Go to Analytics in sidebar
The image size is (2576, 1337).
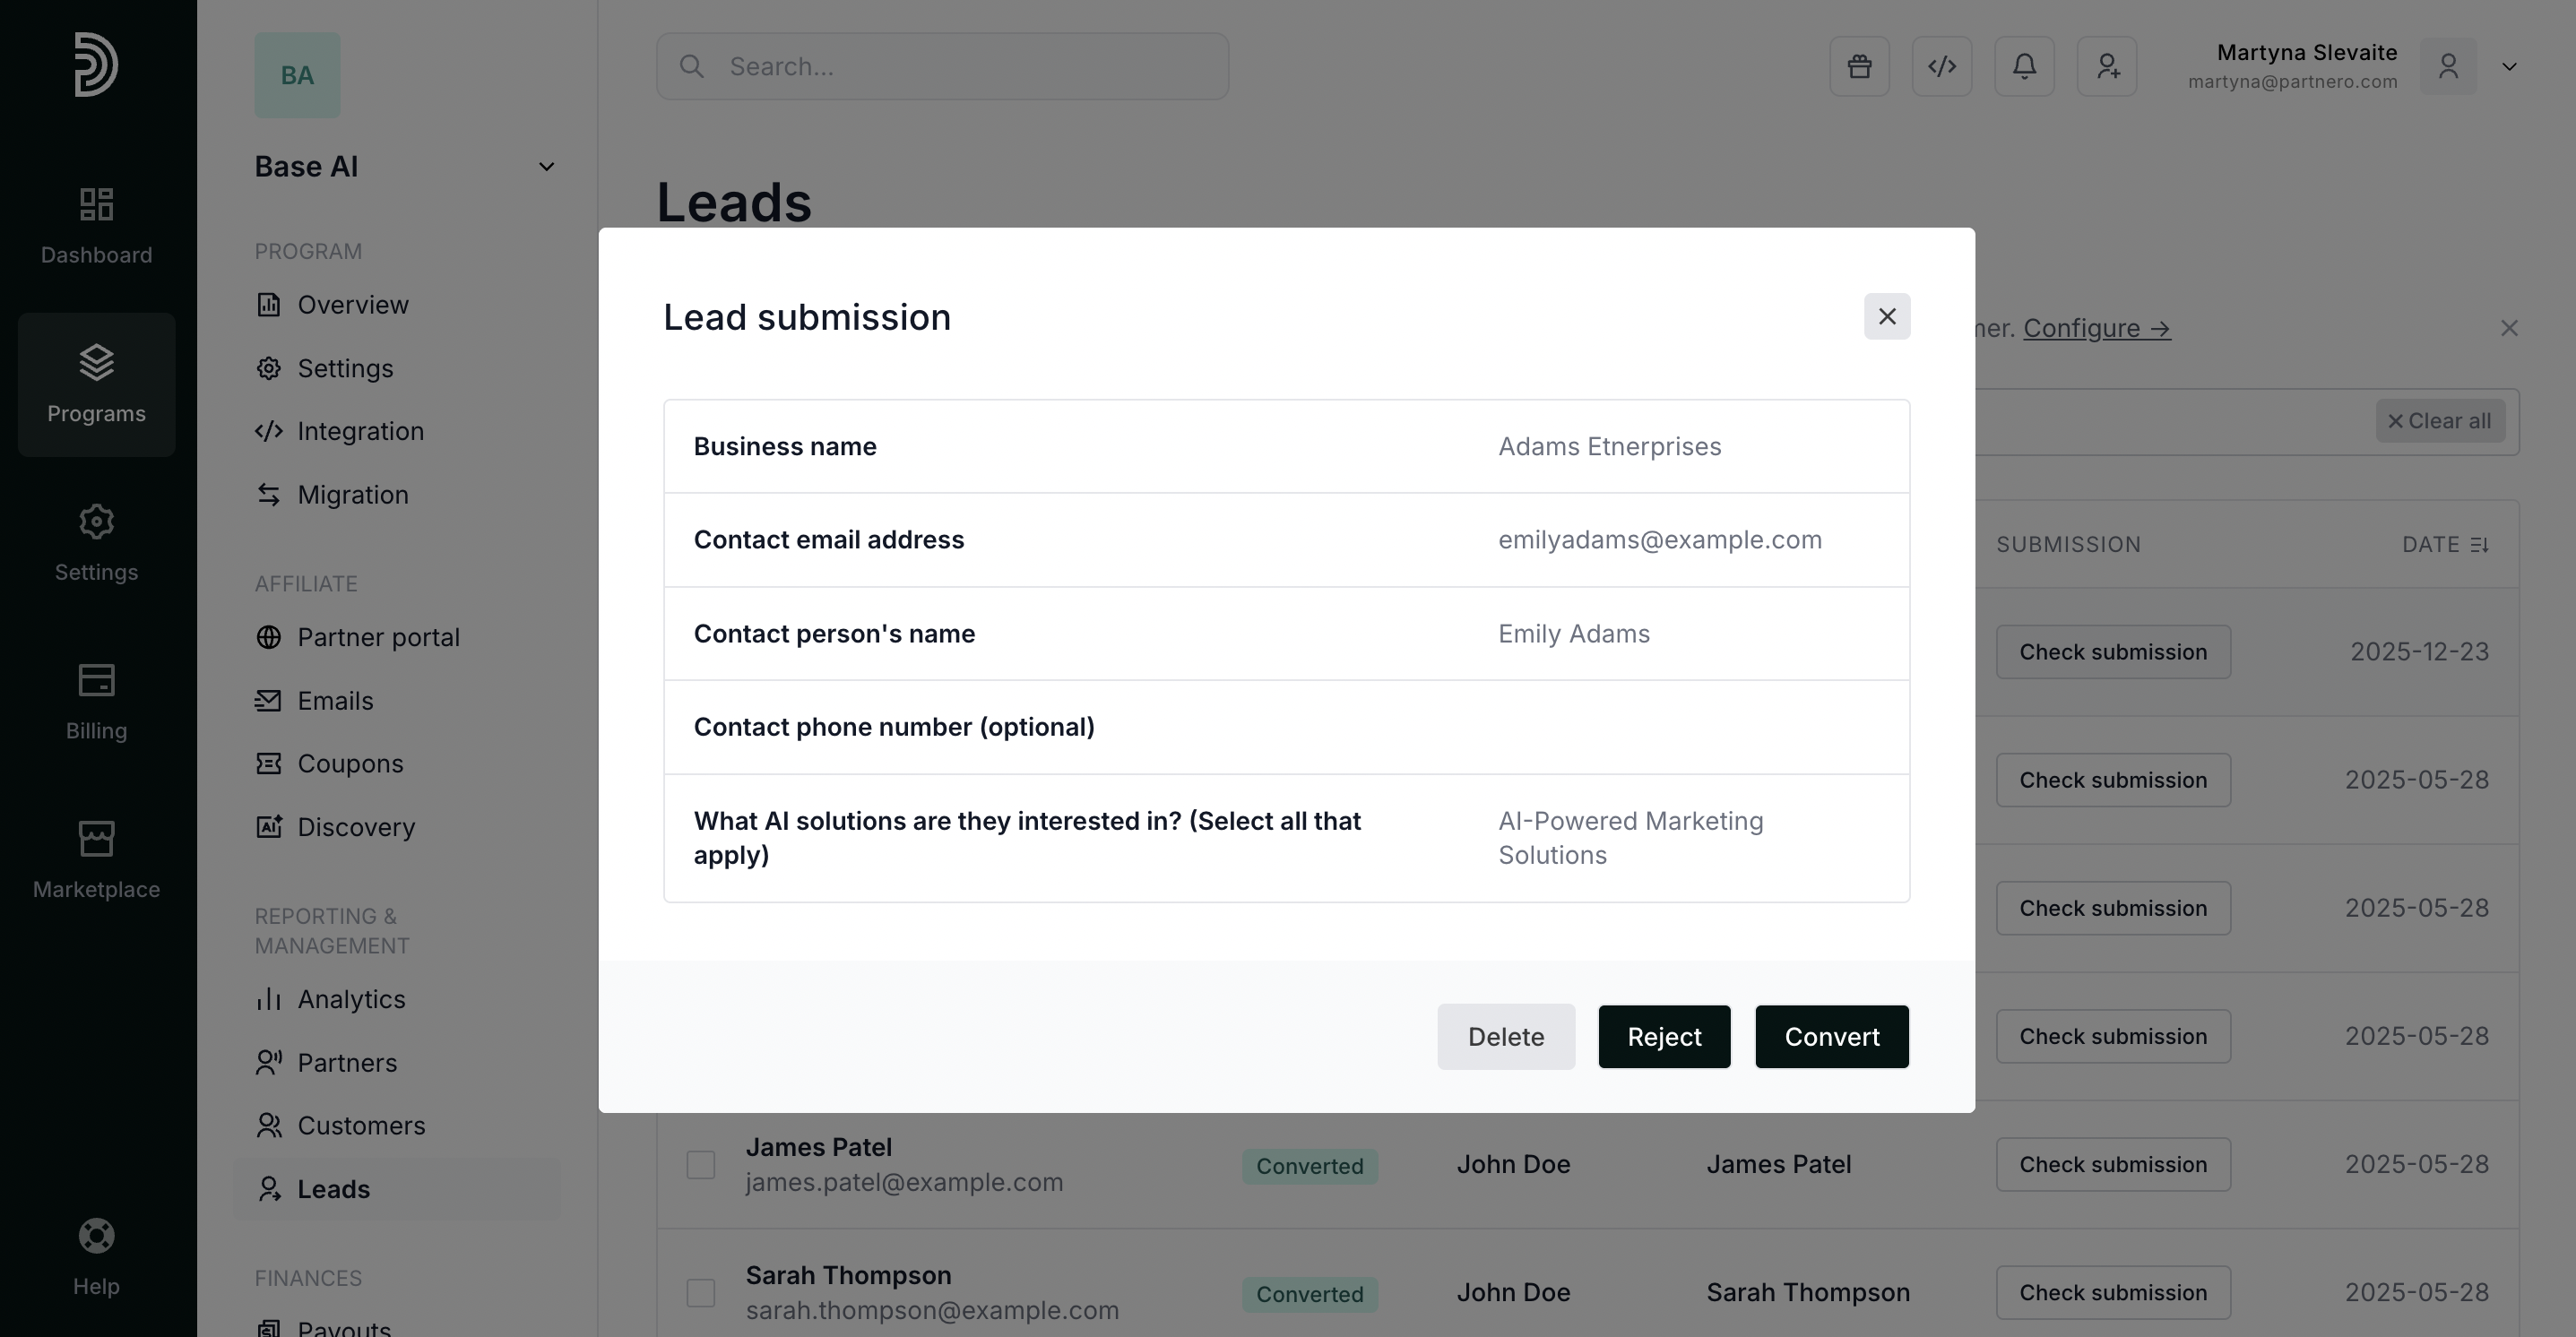351,999
